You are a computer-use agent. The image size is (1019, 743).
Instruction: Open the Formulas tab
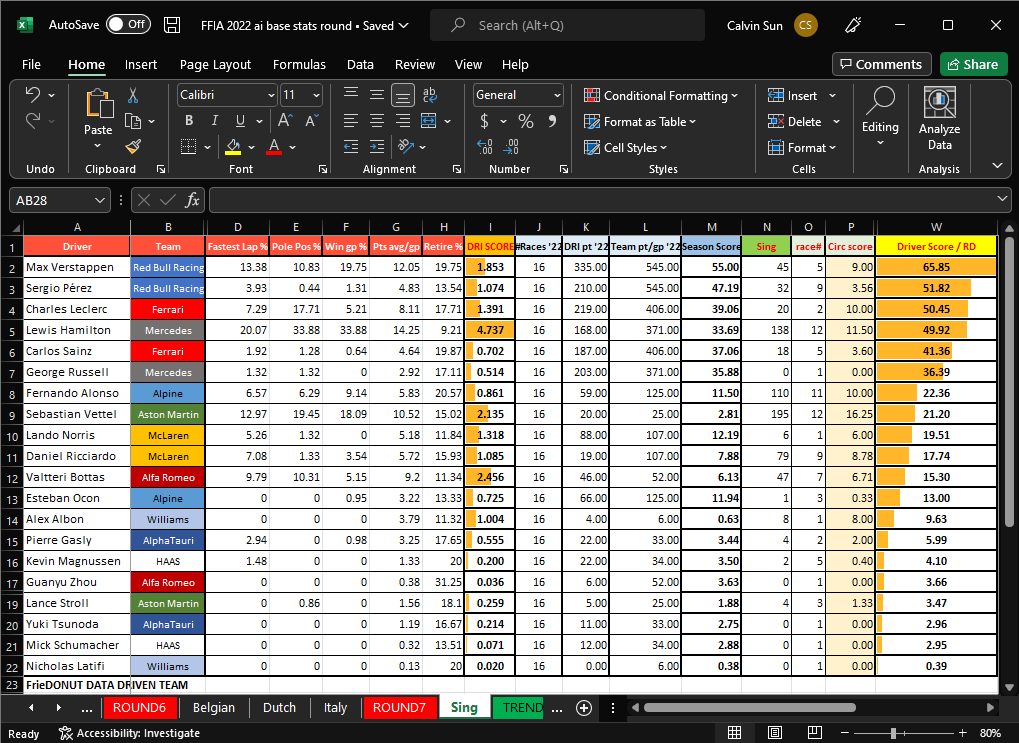299,64
